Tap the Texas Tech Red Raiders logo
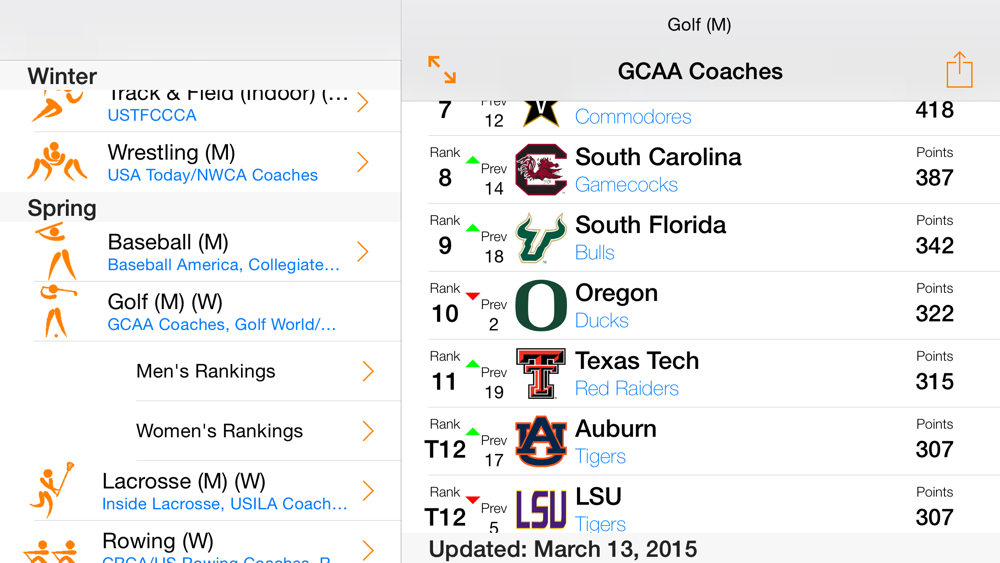Viewport: 1000px width, 563px height. 541,374
